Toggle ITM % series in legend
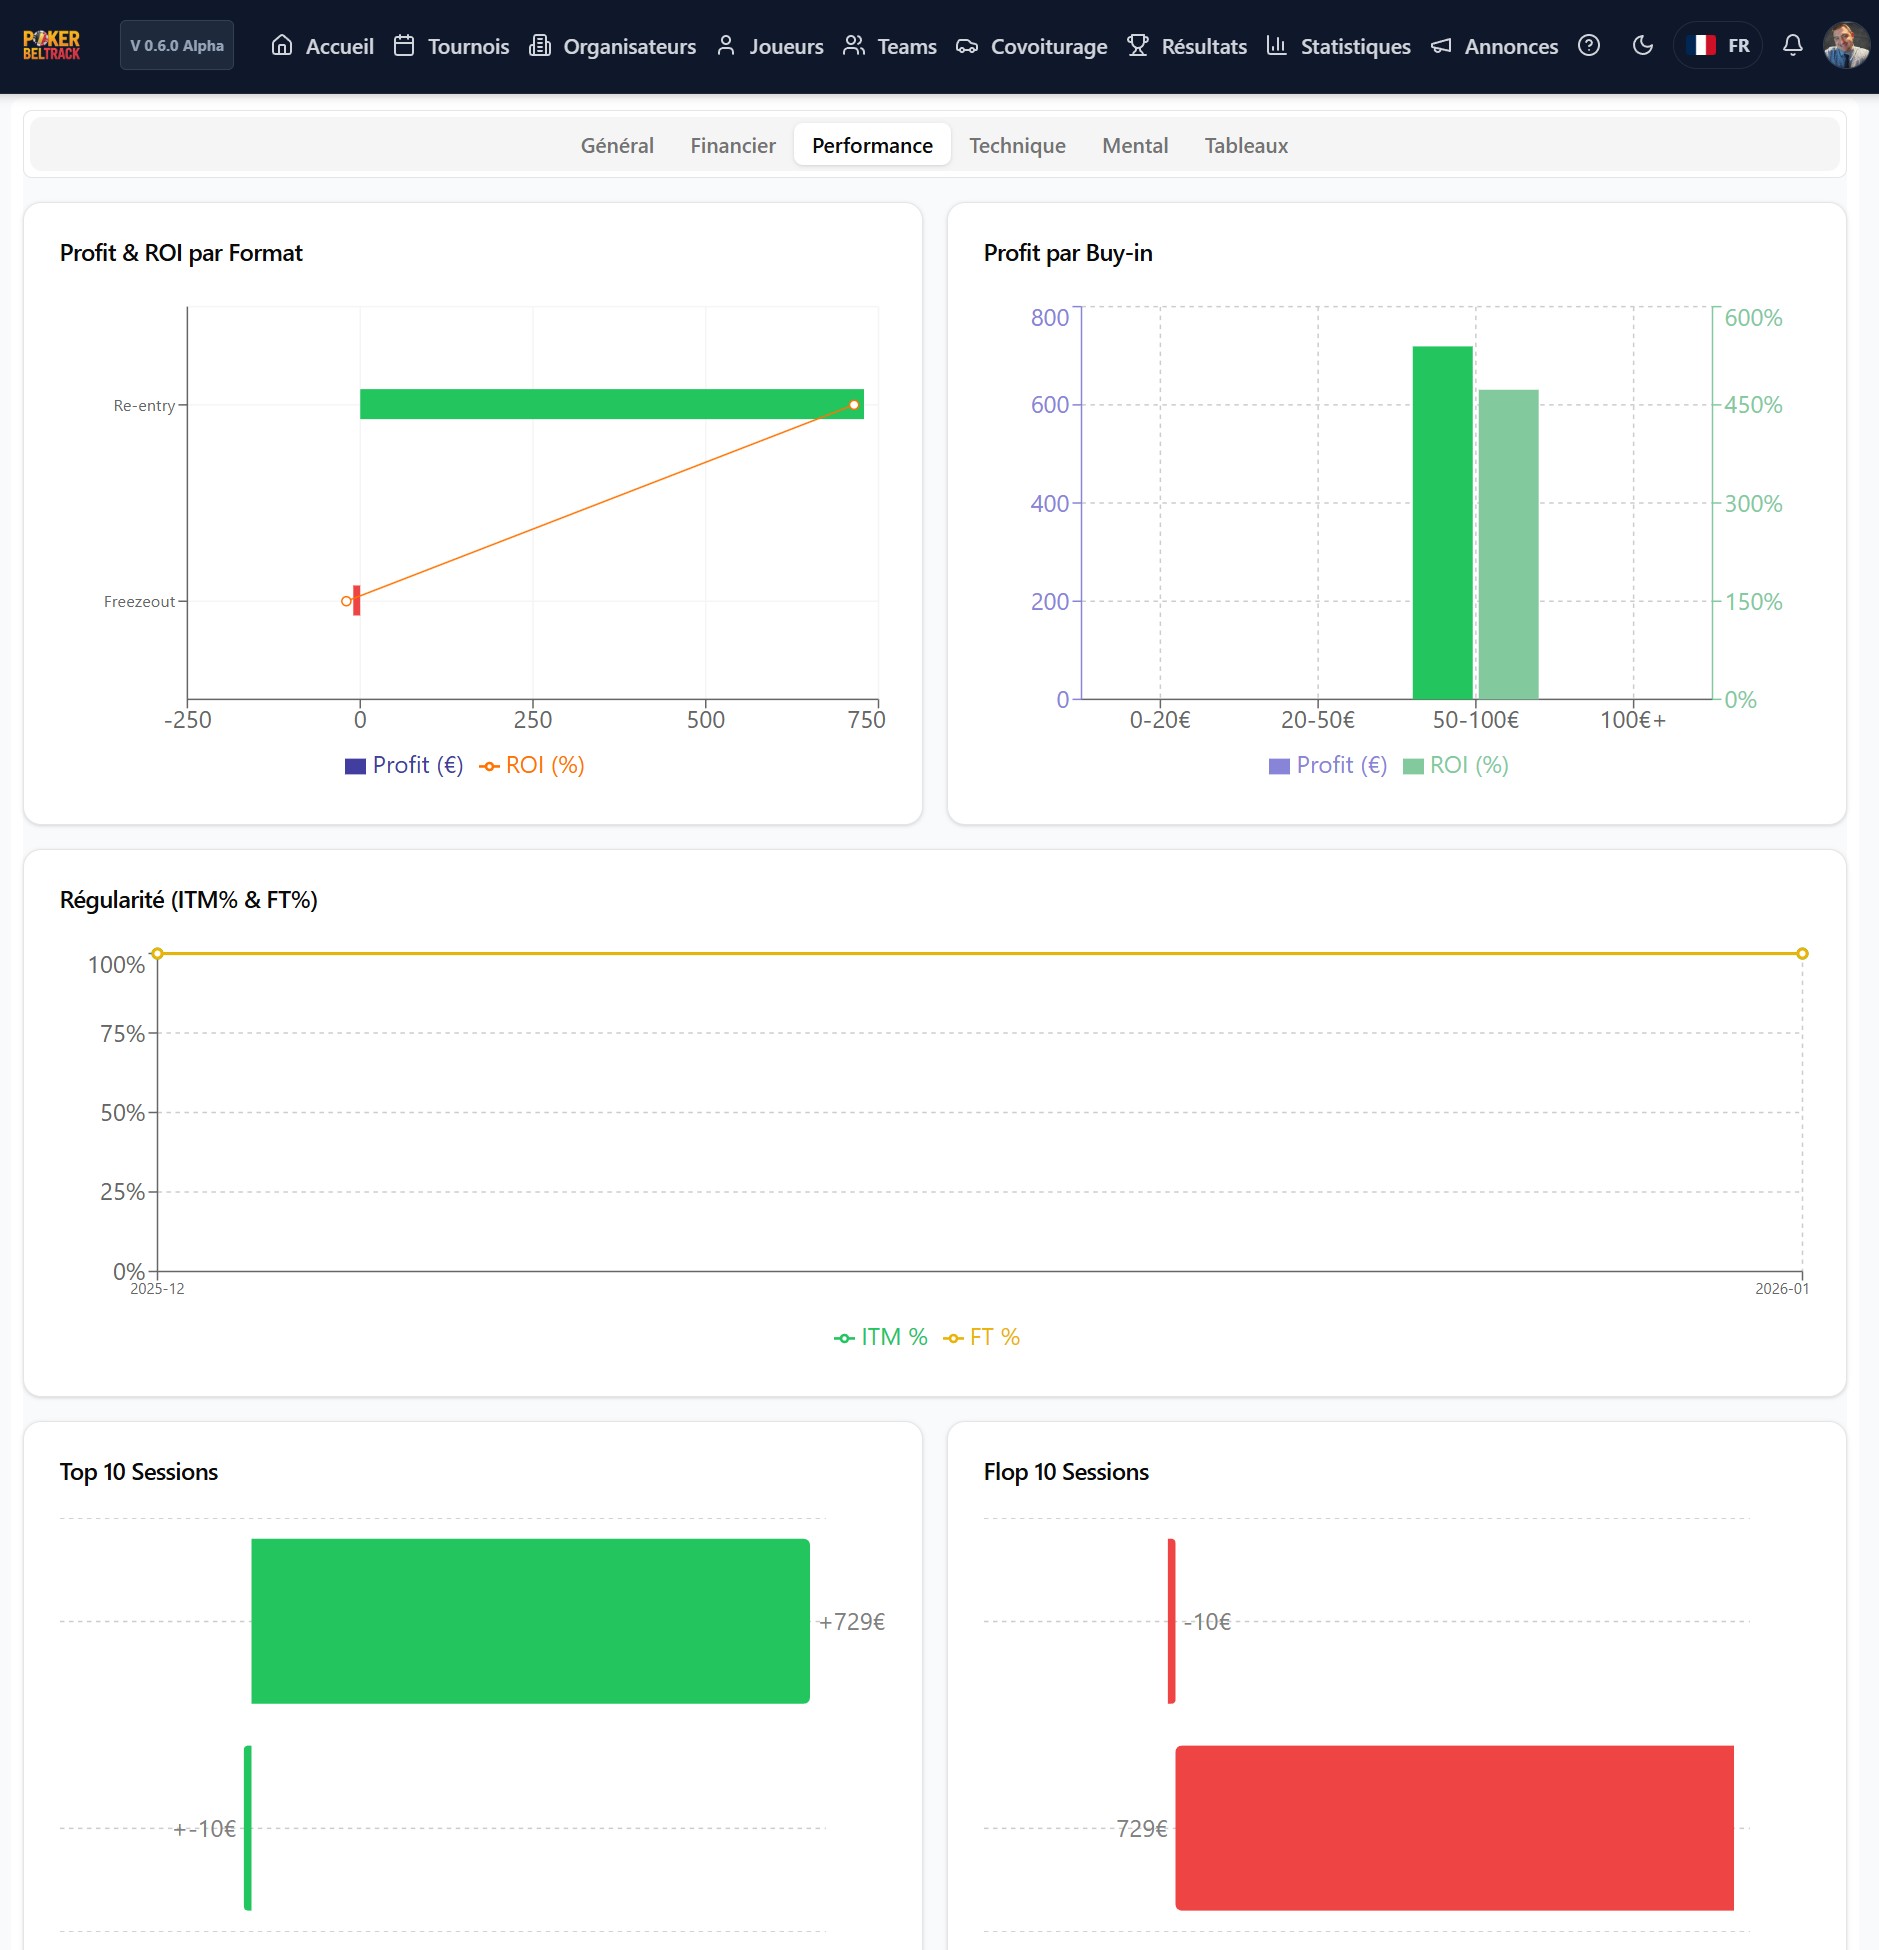The height and width of the screenshot is (1950, 1879). click(881, 1337)
